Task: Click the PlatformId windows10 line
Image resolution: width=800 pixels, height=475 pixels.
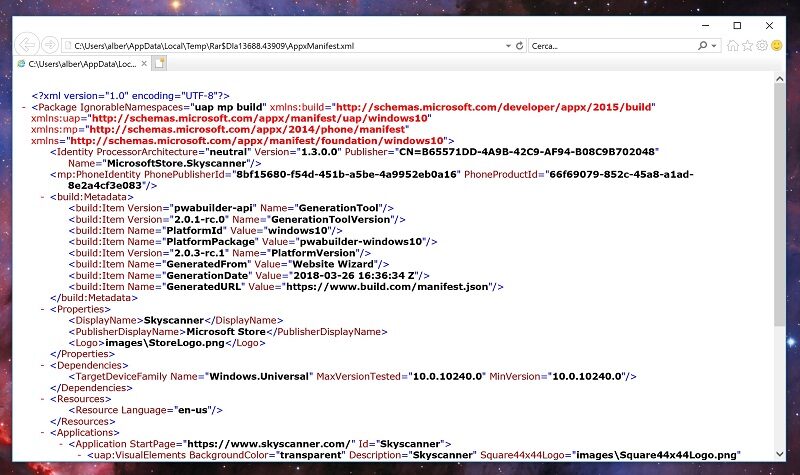Action: click(x=206, y=231)
